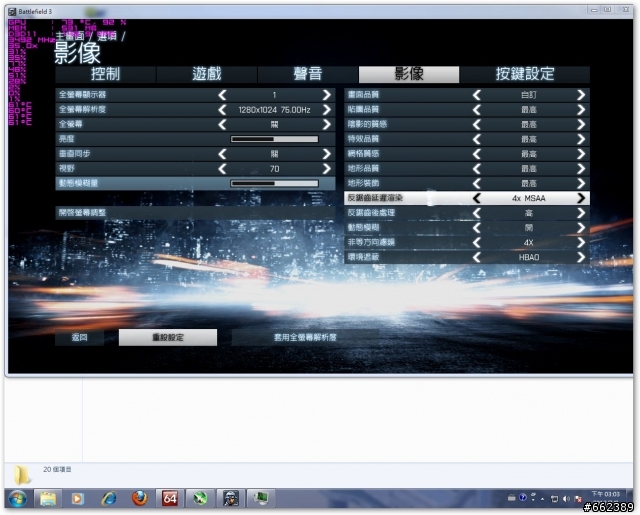This screenshot has width=640, height=515.
Task: Next value for 全螢幕顯示器 monitor
Action: (327, 95)
